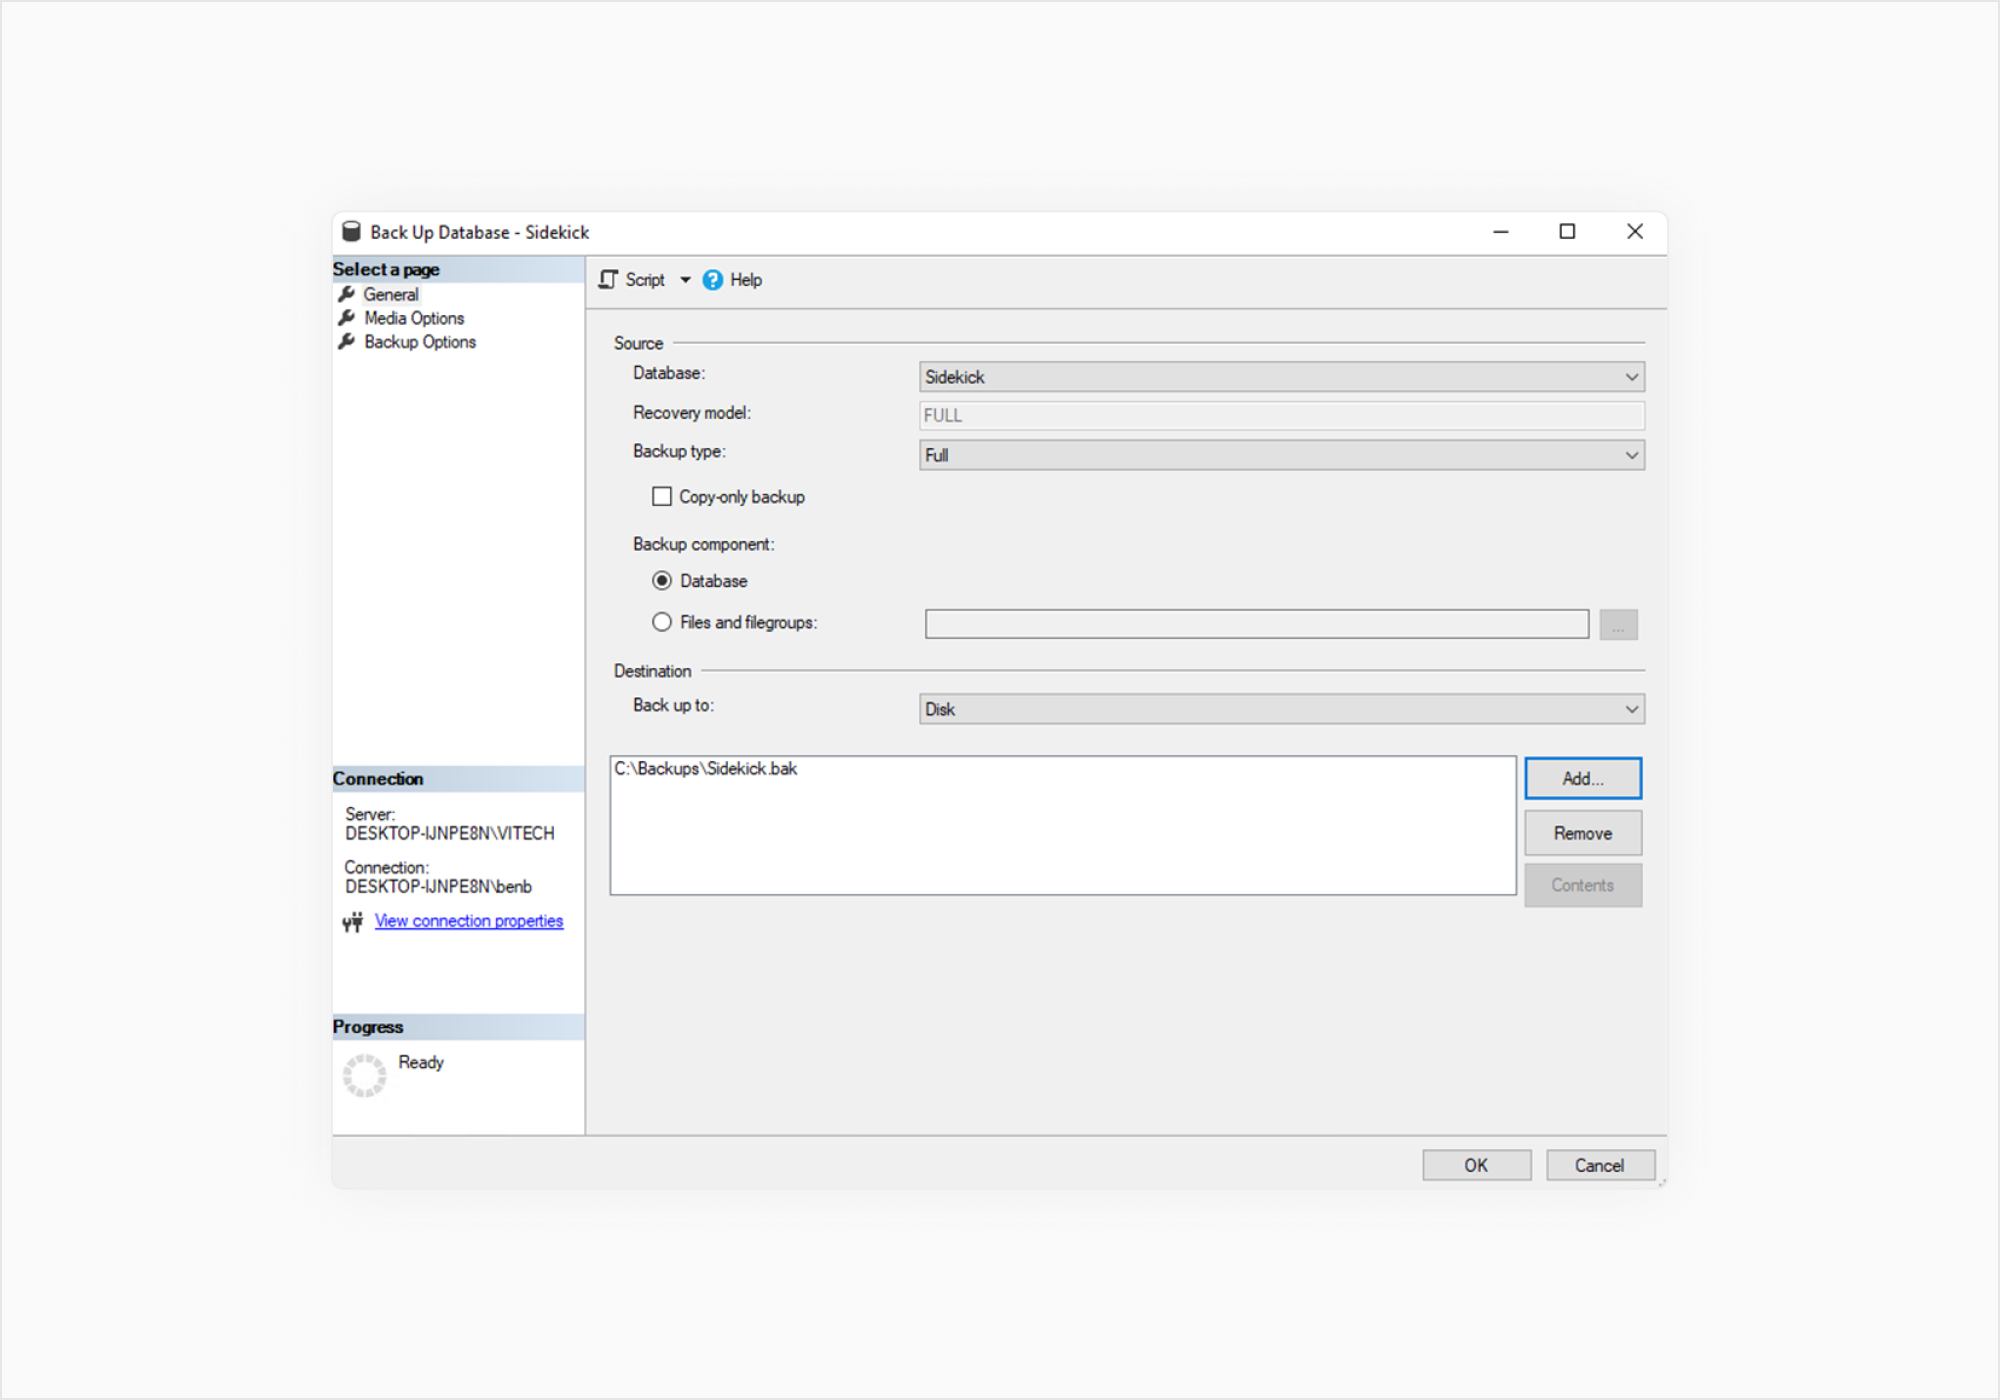2000x1400 pixels.
Task: Click the Backup Options wrench icon
Action: [x=347, y=342]
